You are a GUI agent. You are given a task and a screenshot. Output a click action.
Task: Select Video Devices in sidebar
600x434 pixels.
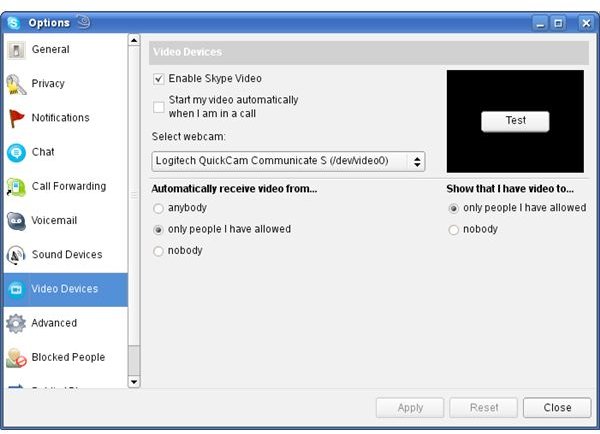click(65, 289)
